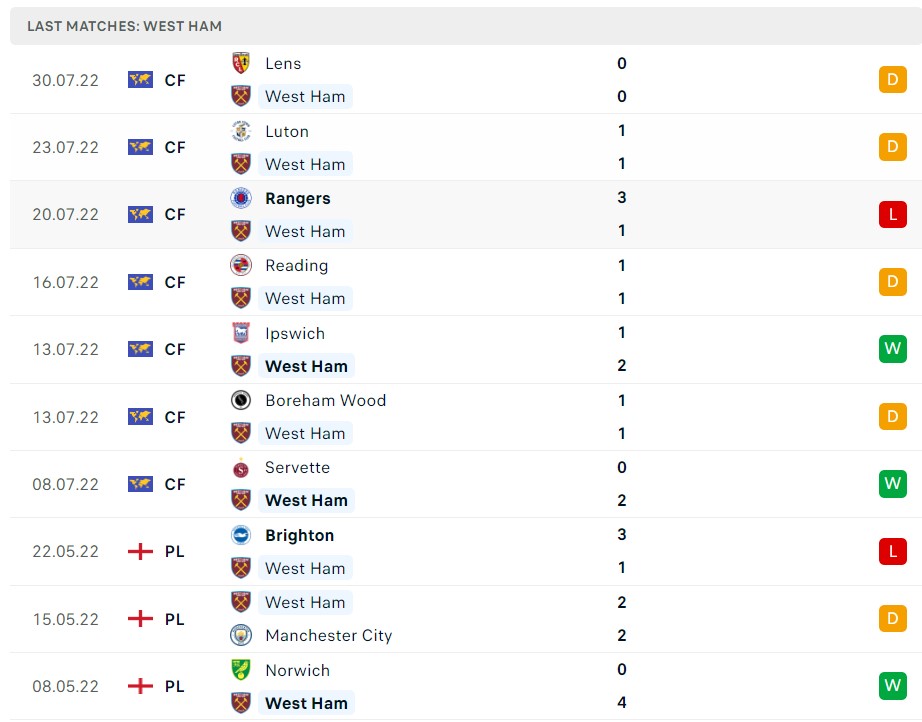Click the Brighton club crest icon
Image resolution: width=922 pixels, height=722 pixels.
[240, 535]
